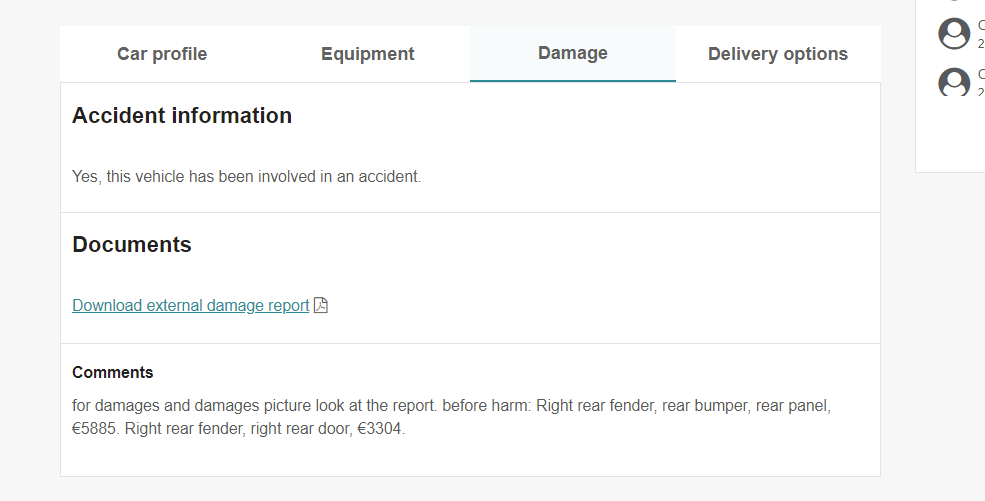Screen dimensions: 985x501
Task: Click the text next to first avatar
Action: point(981,34)
